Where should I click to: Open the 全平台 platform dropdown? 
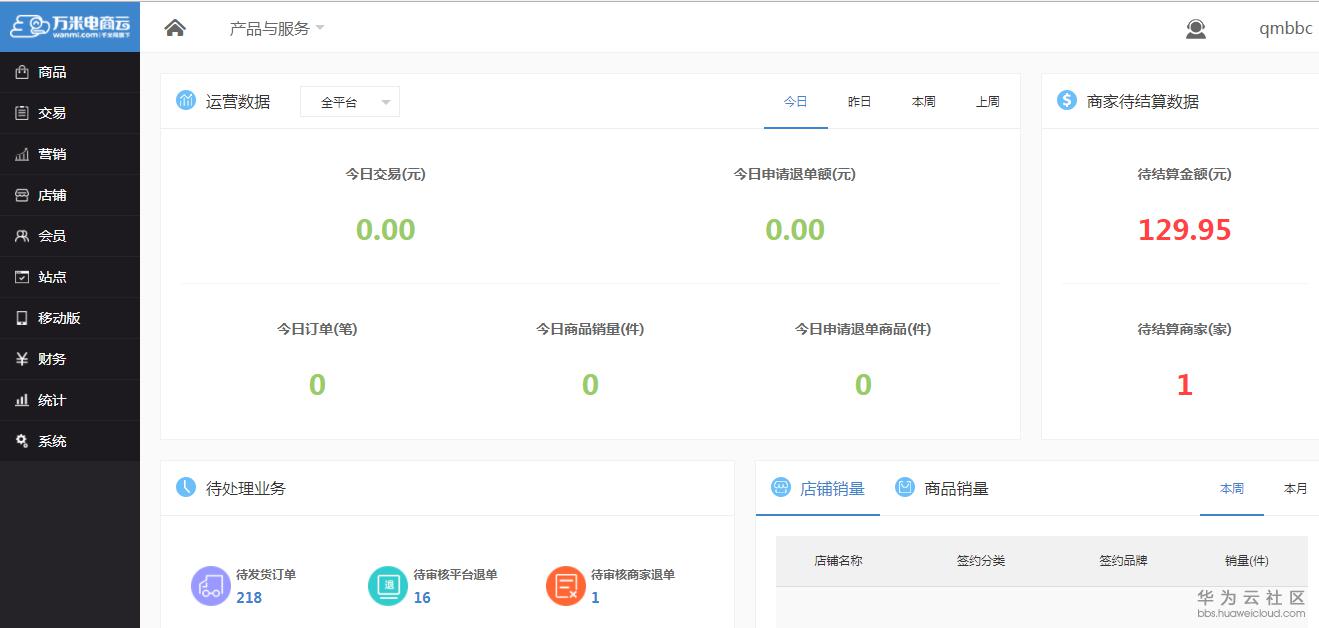point(349,101)
